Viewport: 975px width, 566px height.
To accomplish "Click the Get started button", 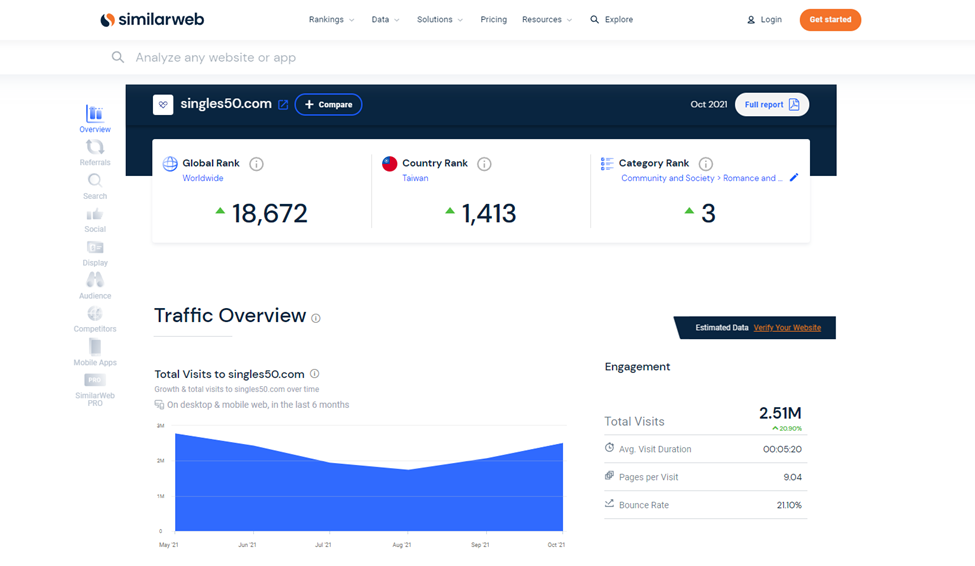I will [830, 20].
